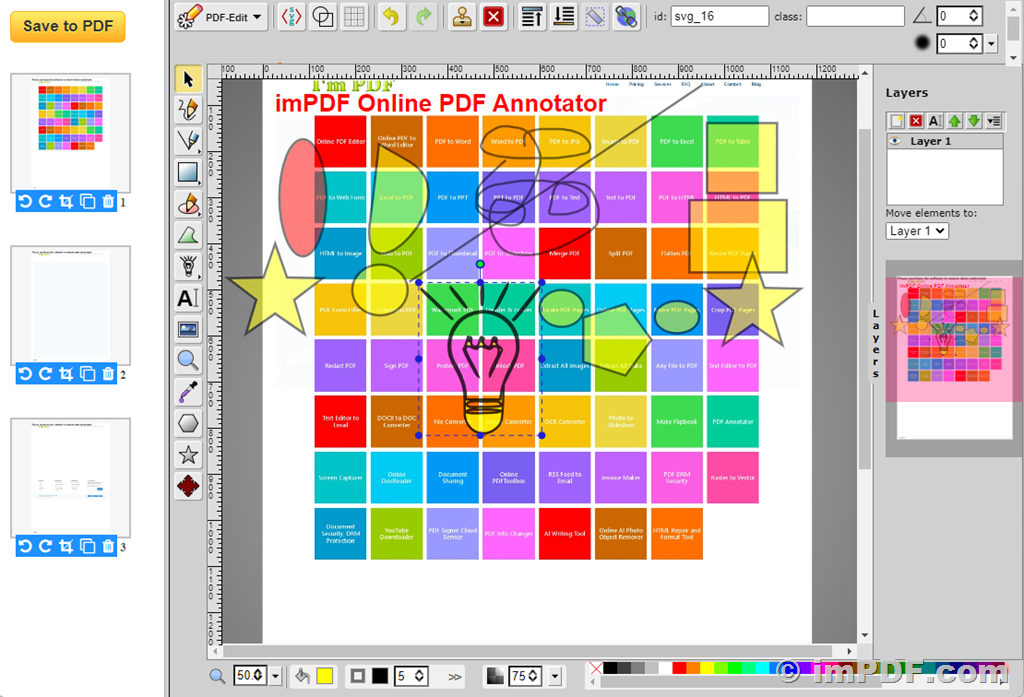The image size is (1024, 697).
Task: Click the id field containing svg_16
Action: click(x=719, y=16)
